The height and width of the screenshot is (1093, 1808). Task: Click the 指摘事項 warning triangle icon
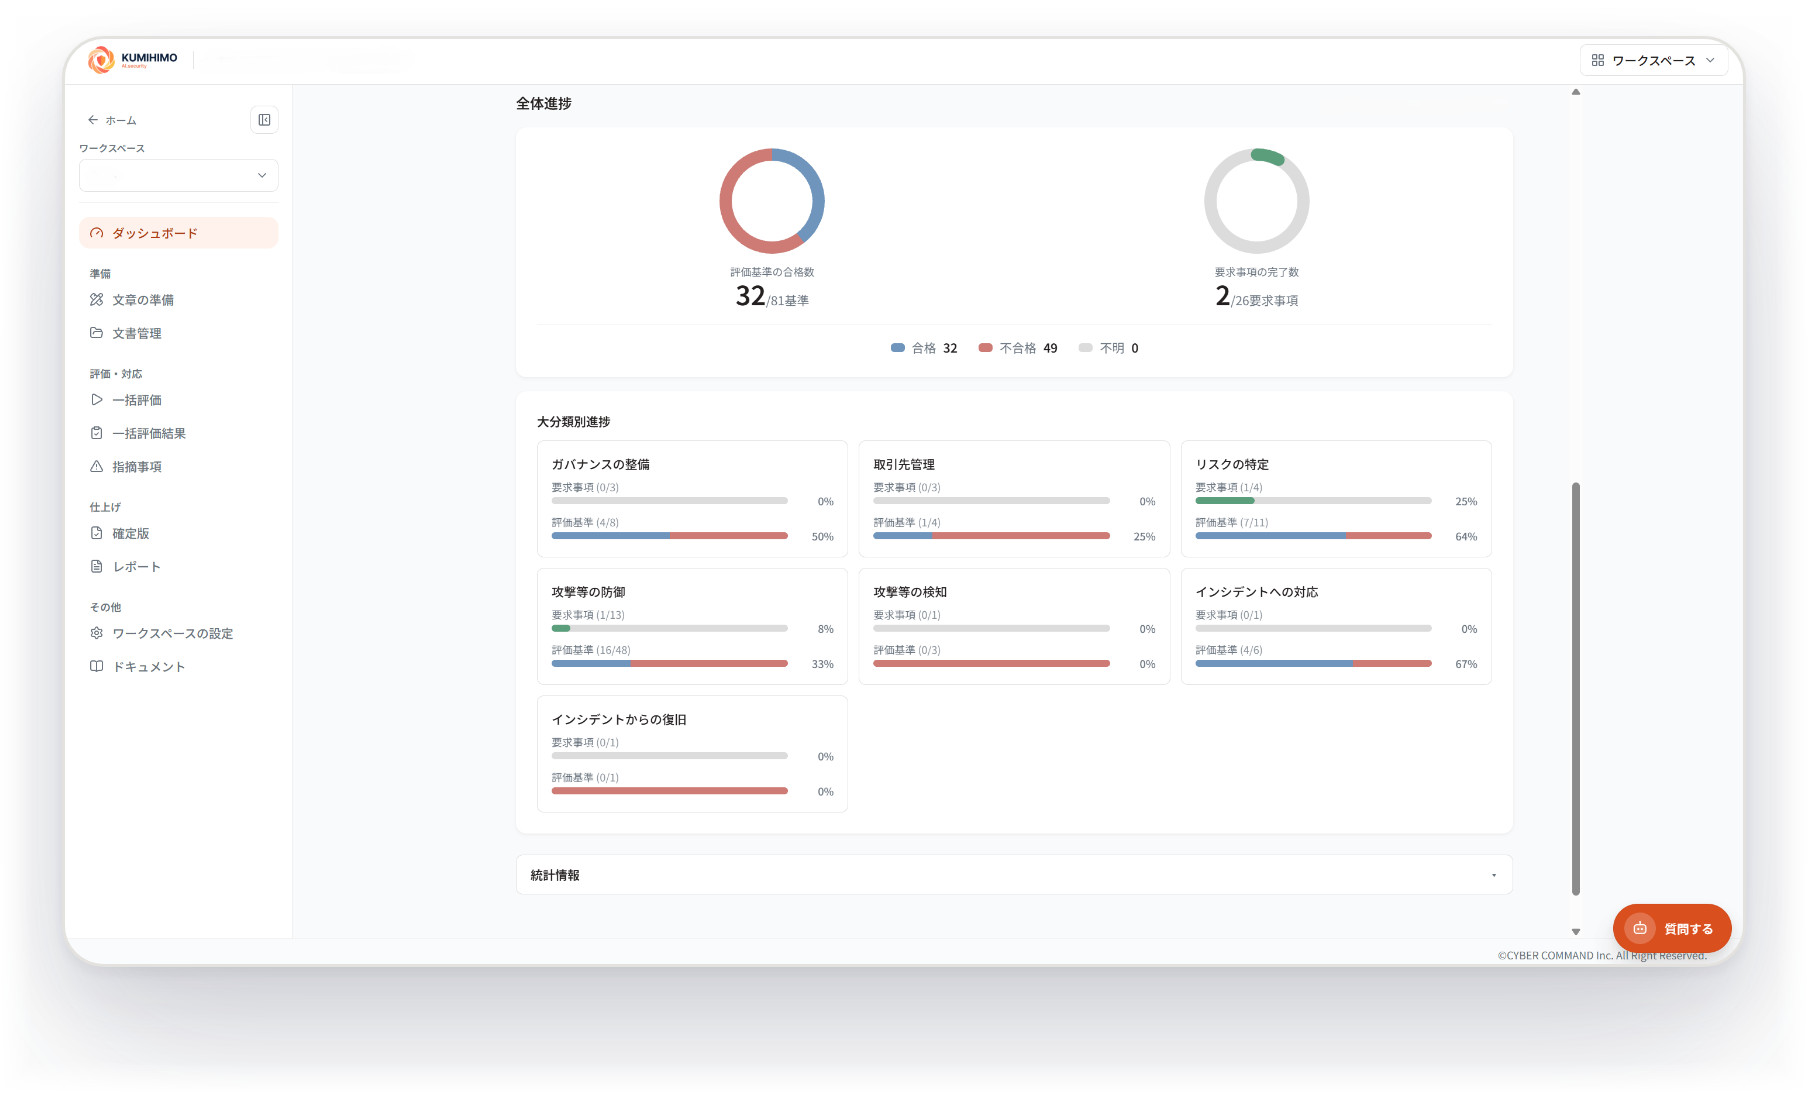point(97,467)
